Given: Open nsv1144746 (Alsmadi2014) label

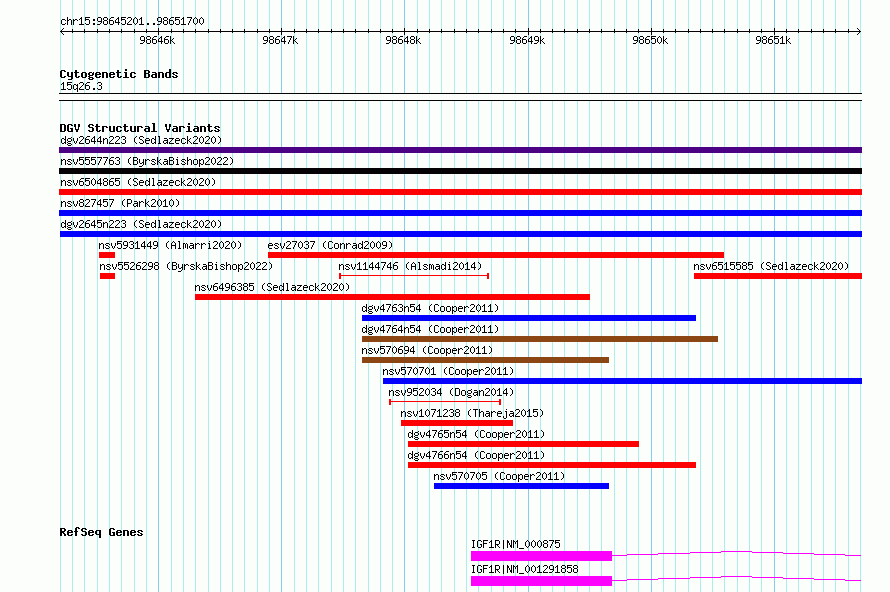Looking at the screenshot, I should pyautogui.click(x=410, y=266).
